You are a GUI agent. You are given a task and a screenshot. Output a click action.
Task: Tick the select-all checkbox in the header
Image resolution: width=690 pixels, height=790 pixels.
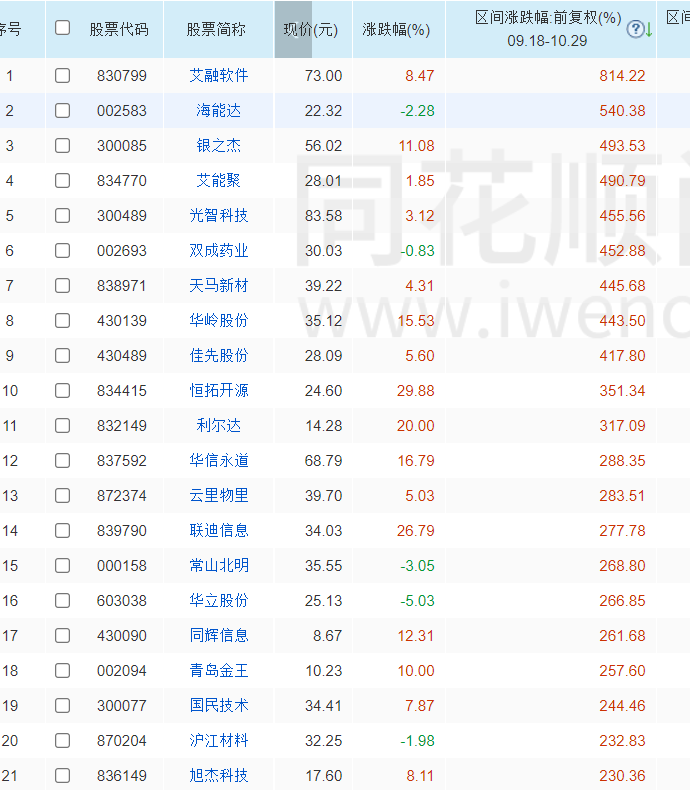[x=62, y=28]
